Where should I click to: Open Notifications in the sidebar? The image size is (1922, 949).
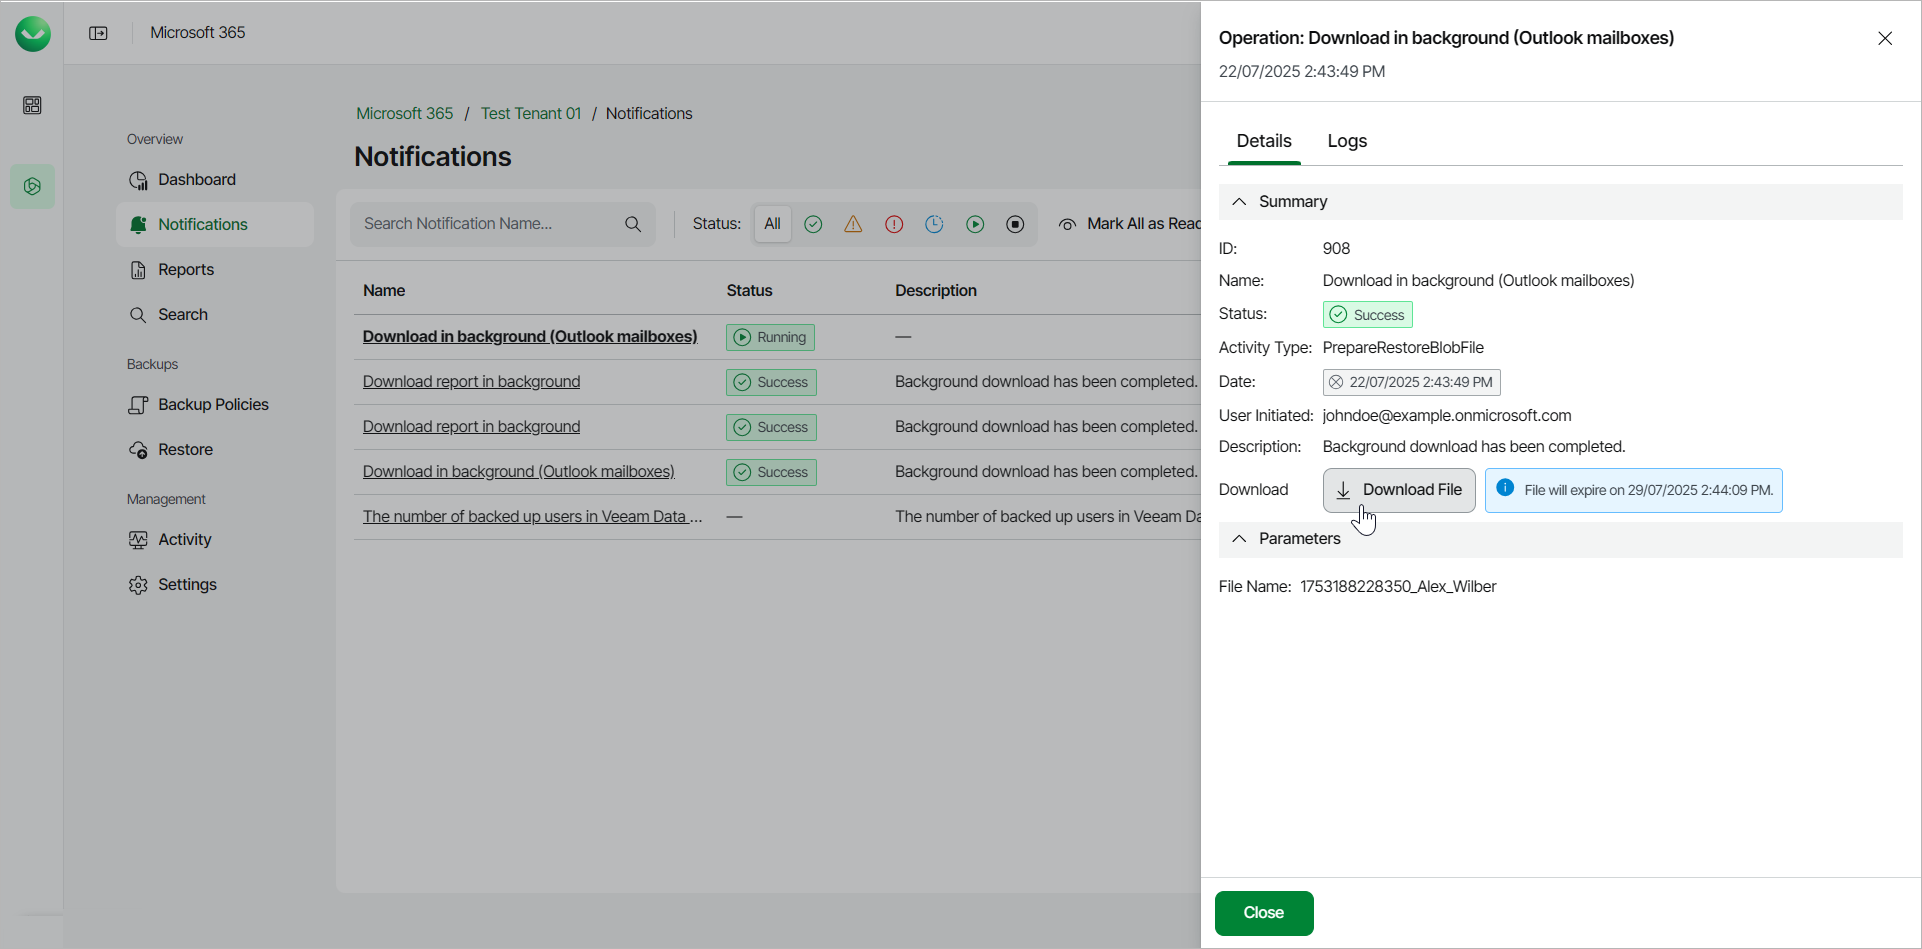point(214,225)
